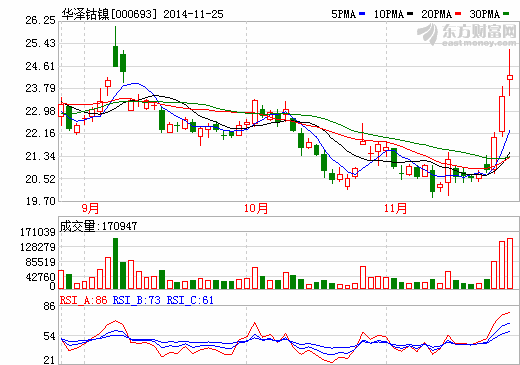The height and width of the screenshot is (365, 520).
Task: Click the 22.98 price axis label
Action: tap(41, 111)
